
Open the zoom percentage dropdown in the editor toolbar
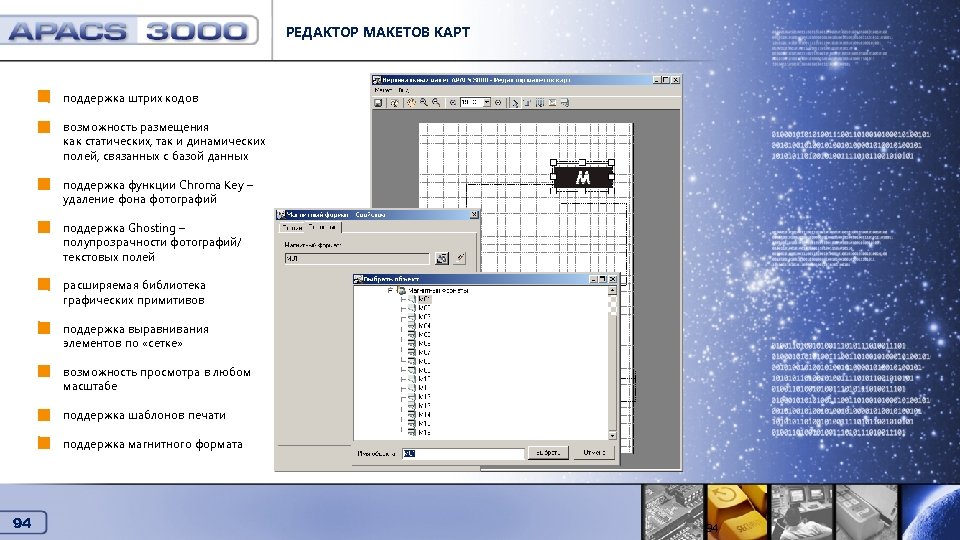click(x=487, y=103)
